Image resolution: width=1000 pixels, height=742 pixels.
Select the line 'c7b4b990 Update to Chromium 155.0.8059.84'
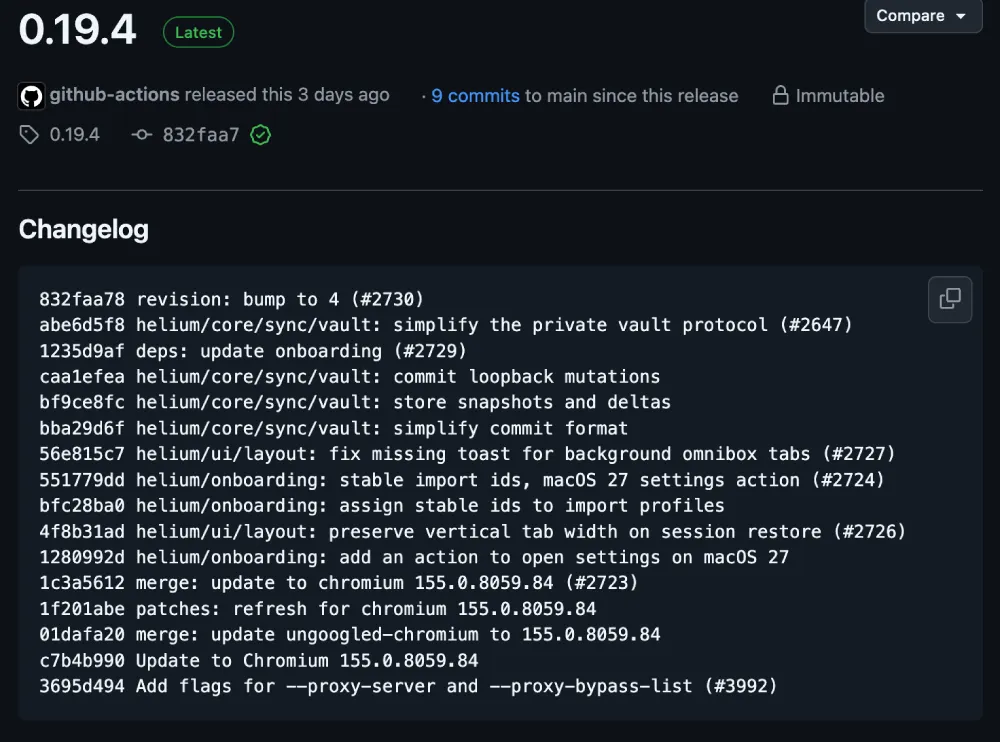(x=259, y=660)
